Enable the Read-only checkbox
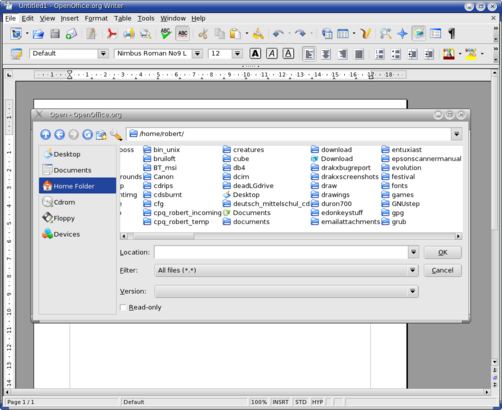 point(123,307)
